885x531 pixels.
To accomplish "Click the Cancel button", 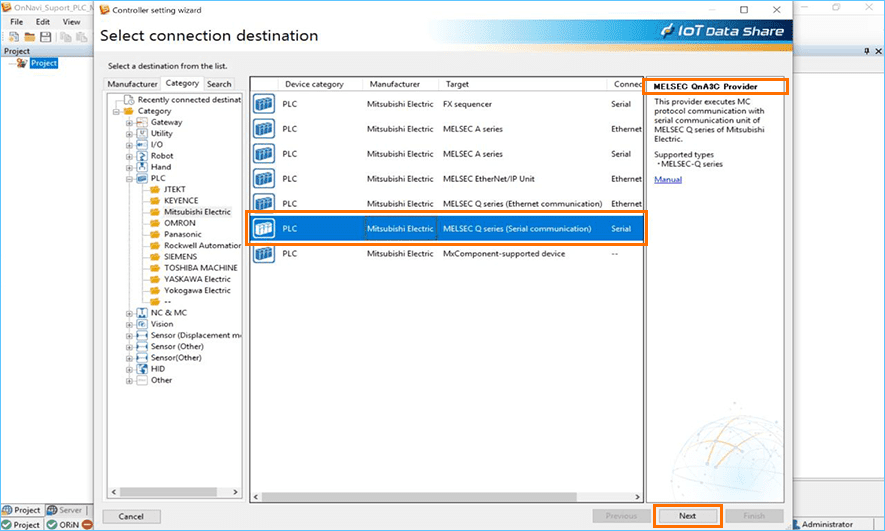I will click(x=131, y=516).
